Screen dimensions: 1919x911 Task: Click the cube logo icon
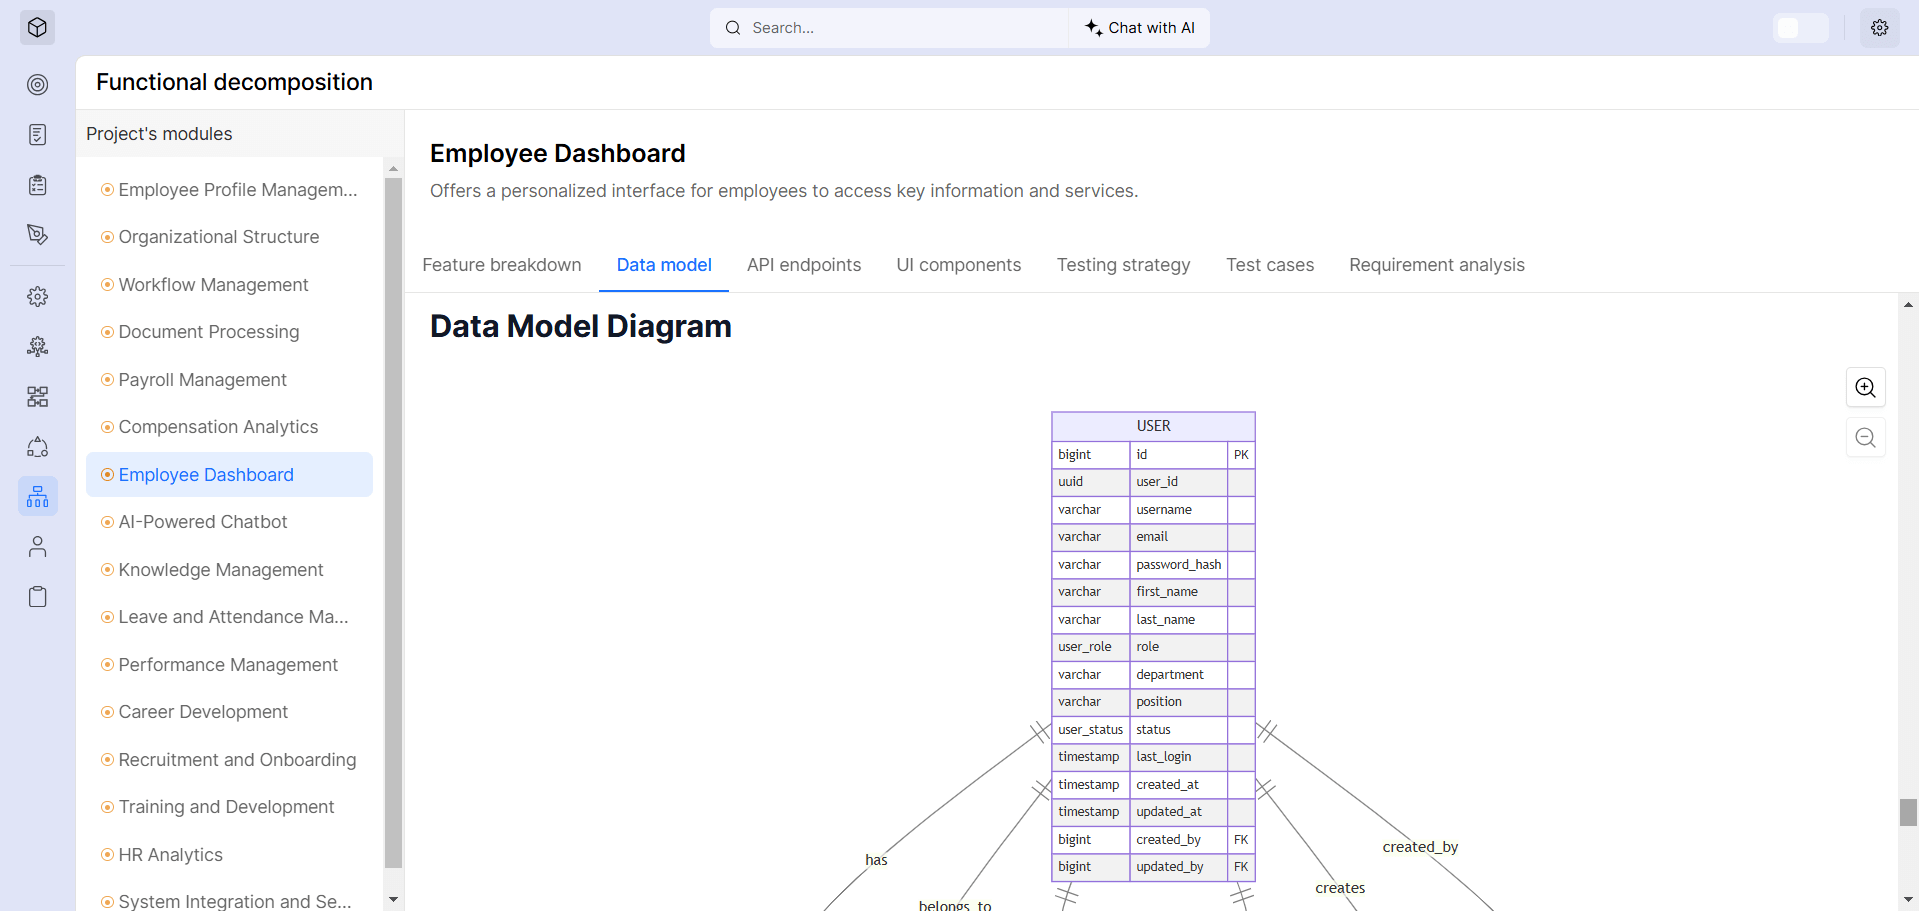[x=37, y=28]
